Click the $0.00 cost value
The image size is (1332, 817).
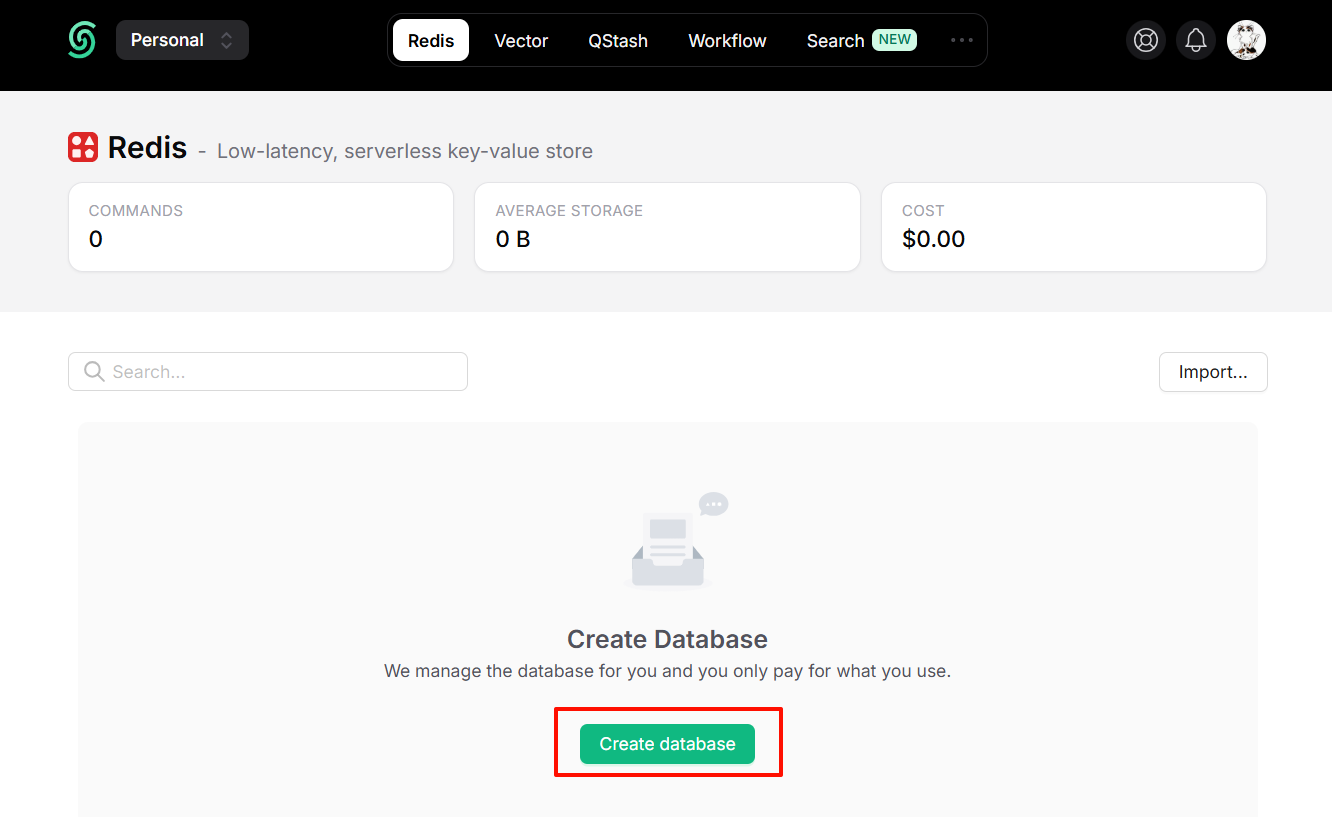coord(933,239)
